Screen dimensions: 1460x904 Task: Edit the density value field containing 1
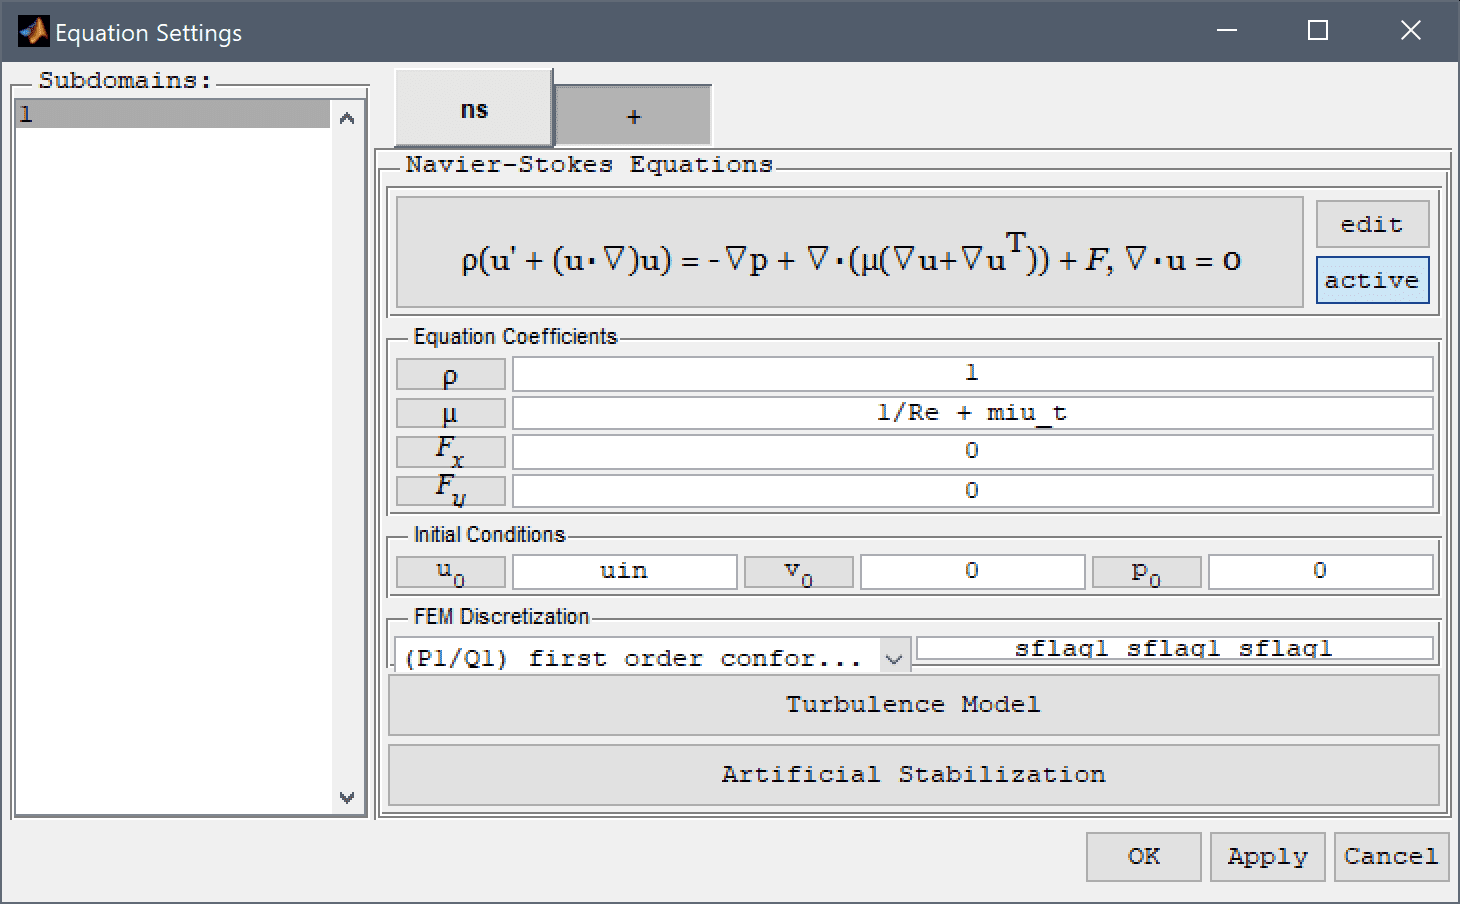[972, 373]
